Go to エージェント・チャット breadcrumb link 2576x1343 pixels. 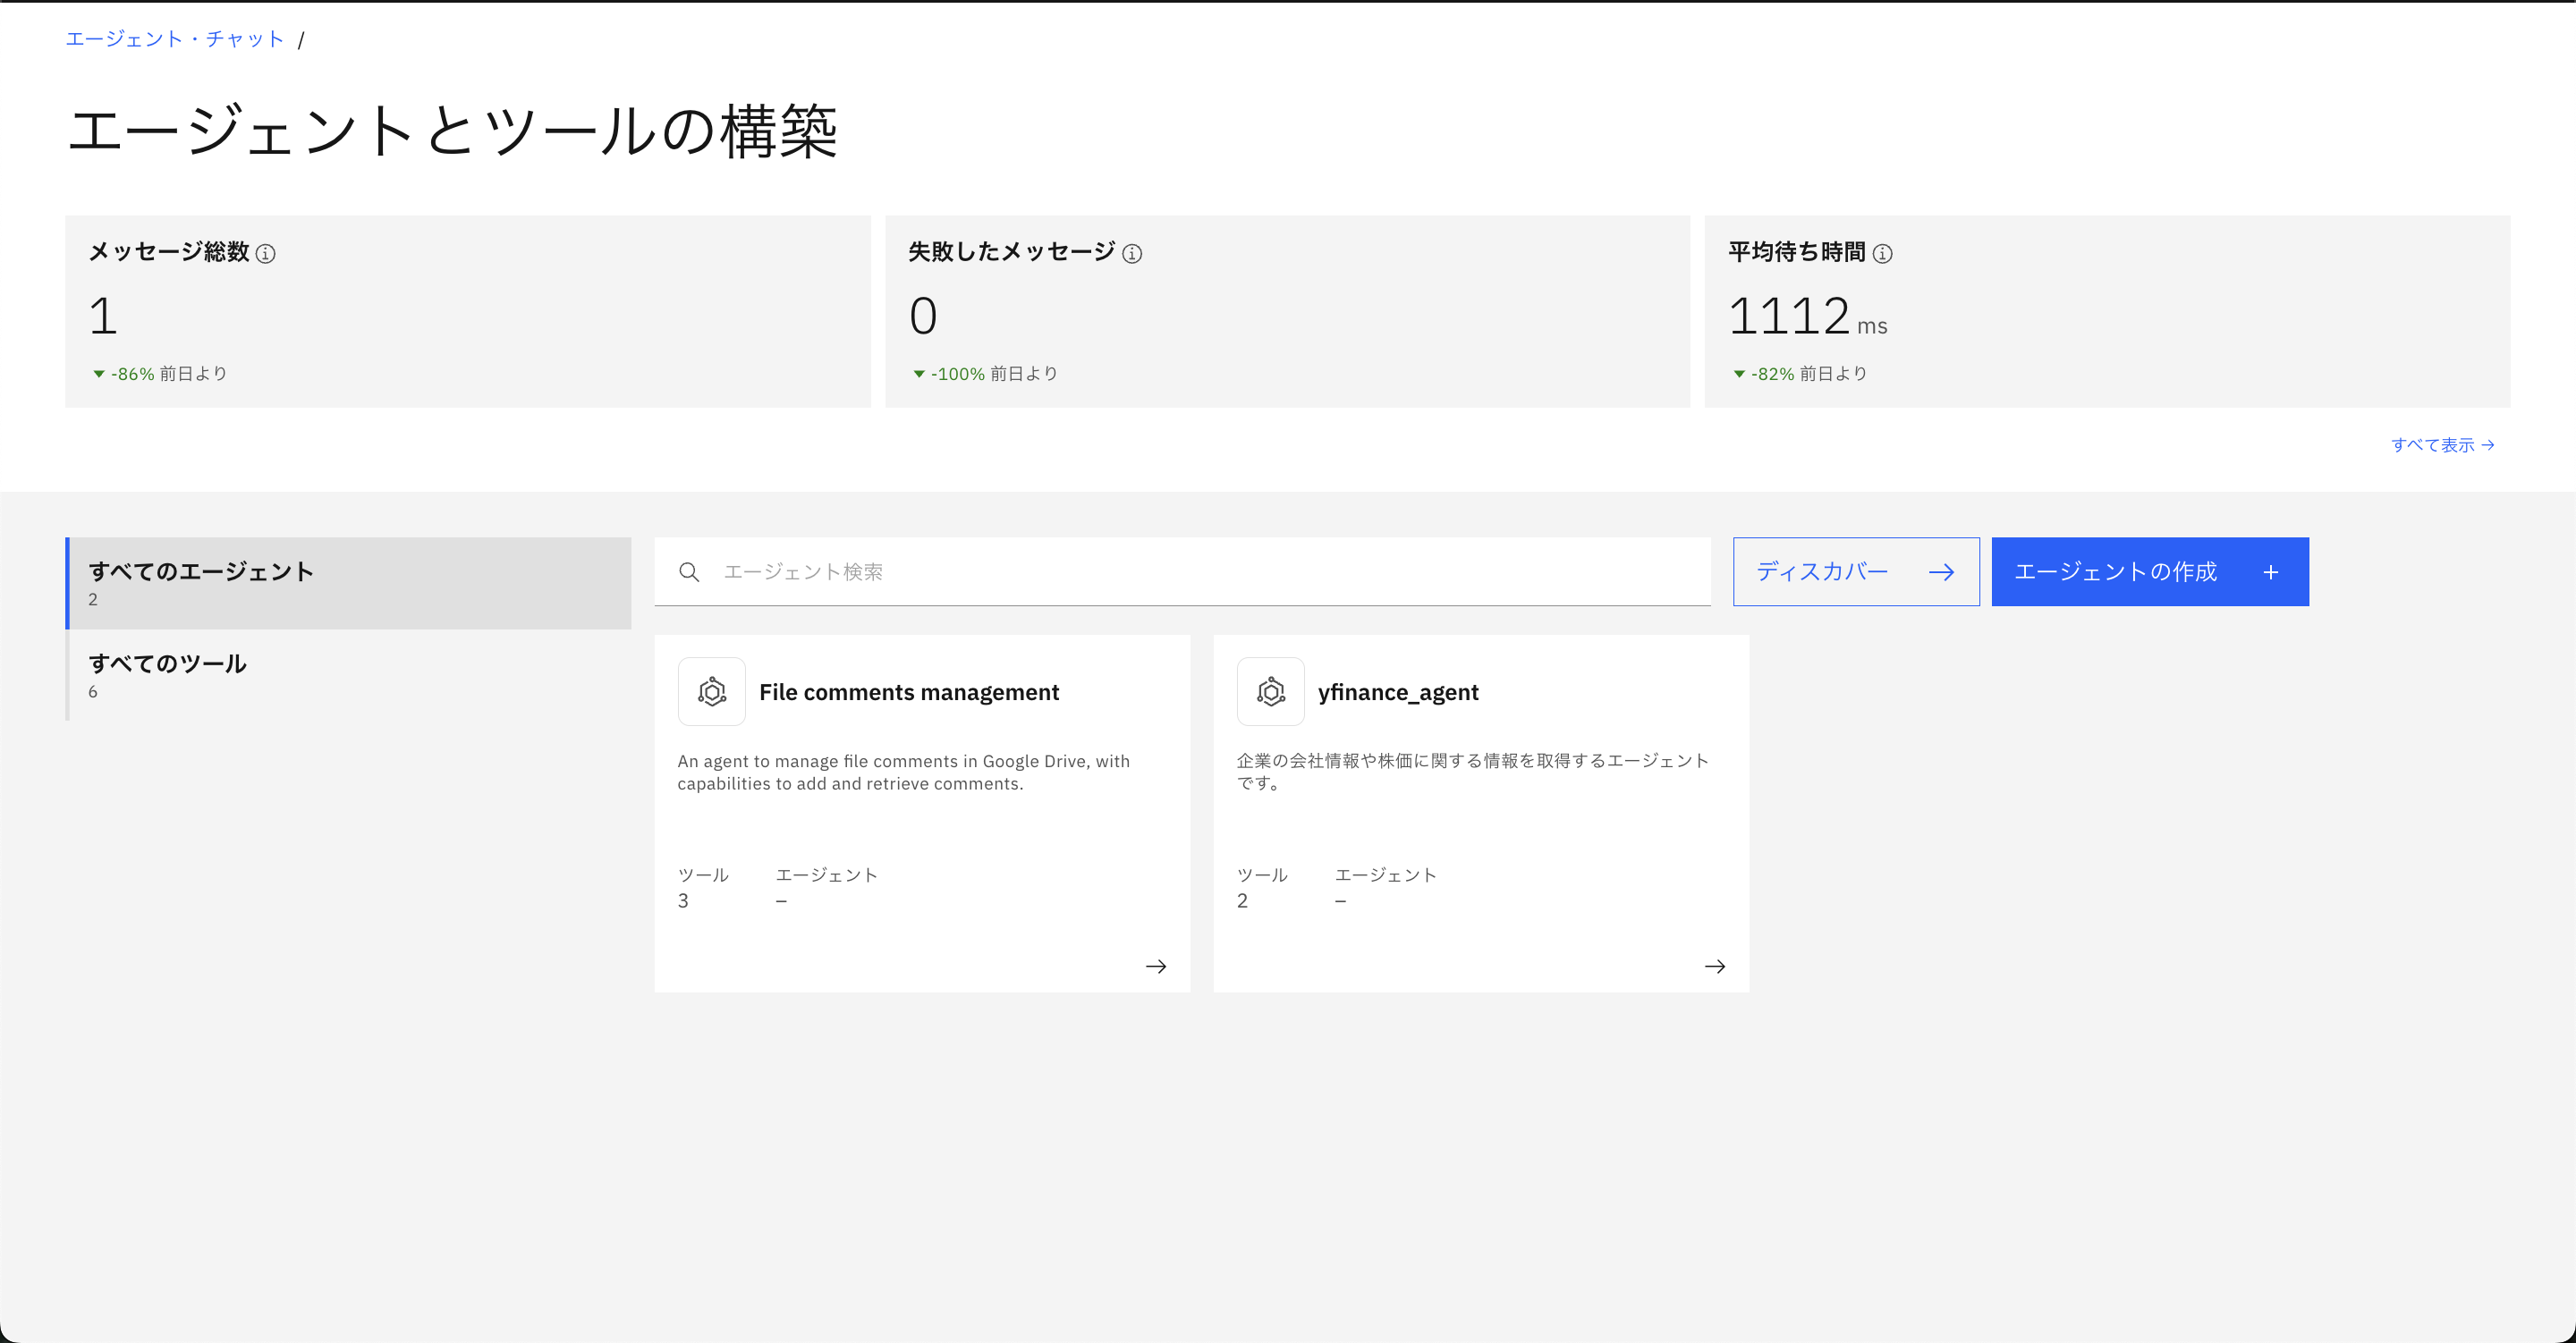tap(175, 39)
